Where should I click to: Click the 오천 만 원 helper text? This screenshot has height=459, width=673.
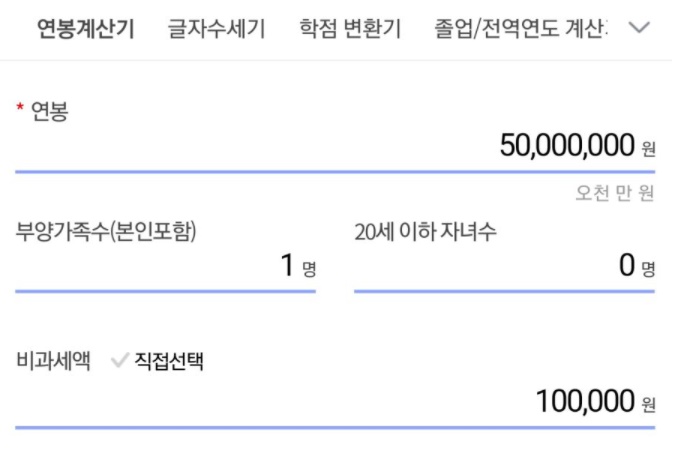coord(614,193)
